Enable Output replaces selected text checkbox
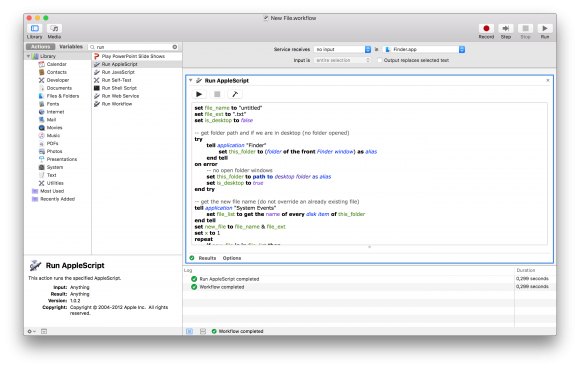 click(x=379, y=60)
